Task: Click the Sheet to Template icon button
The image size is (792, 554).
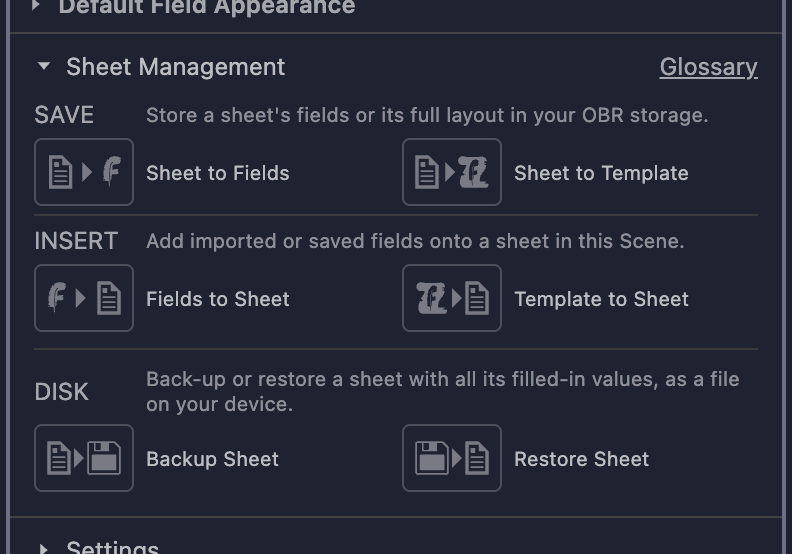Action: point(452,172)
